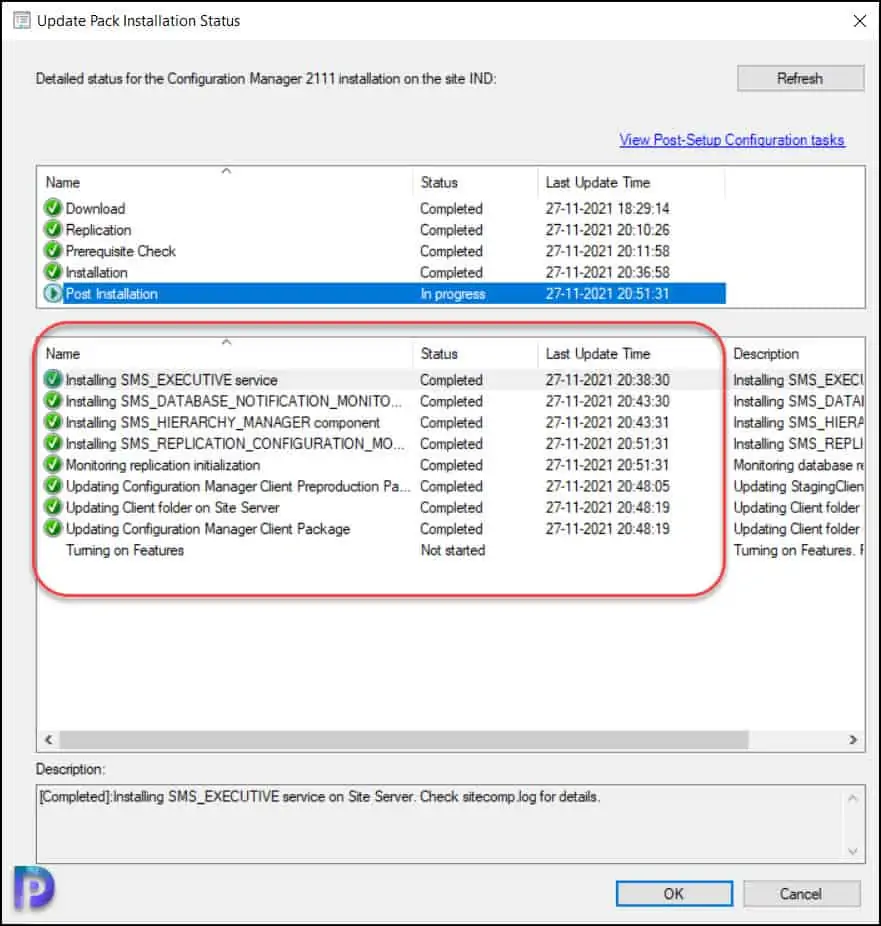Click the In progress status cell
This screenshot has height=926, width=881.
click(x=453, y=294)
